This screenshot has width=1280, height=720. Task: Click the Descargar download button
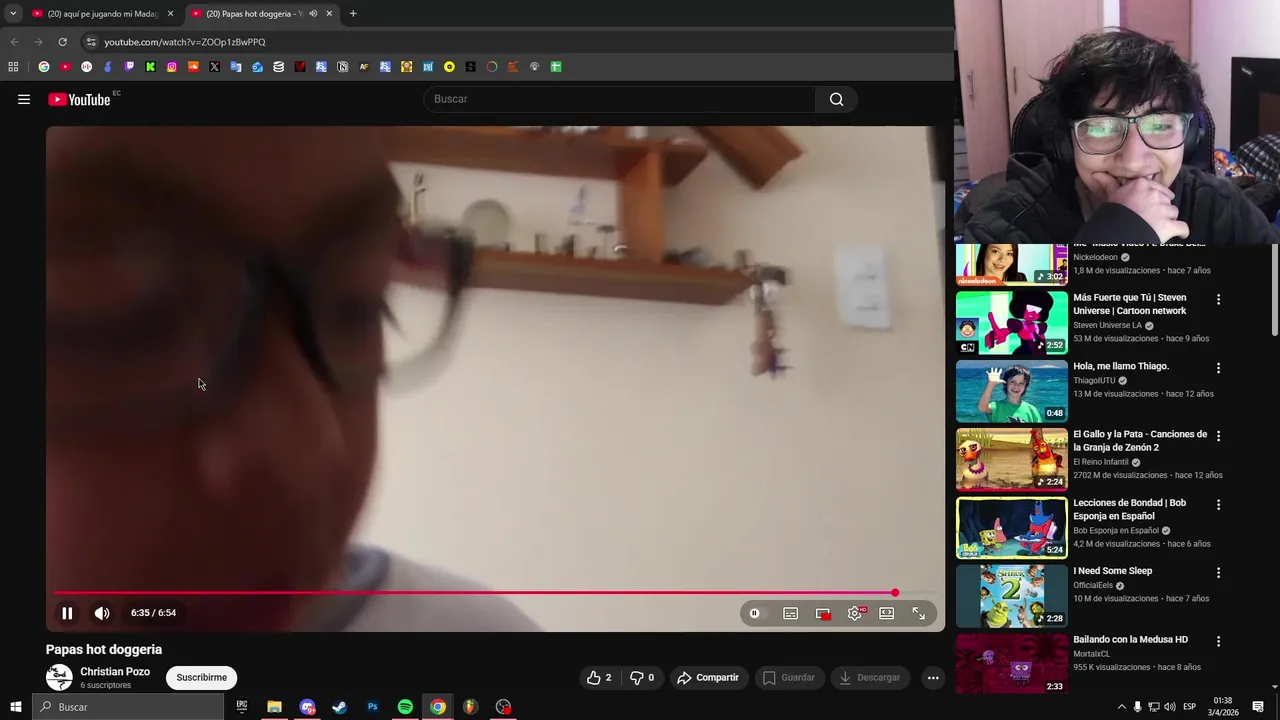870,678
